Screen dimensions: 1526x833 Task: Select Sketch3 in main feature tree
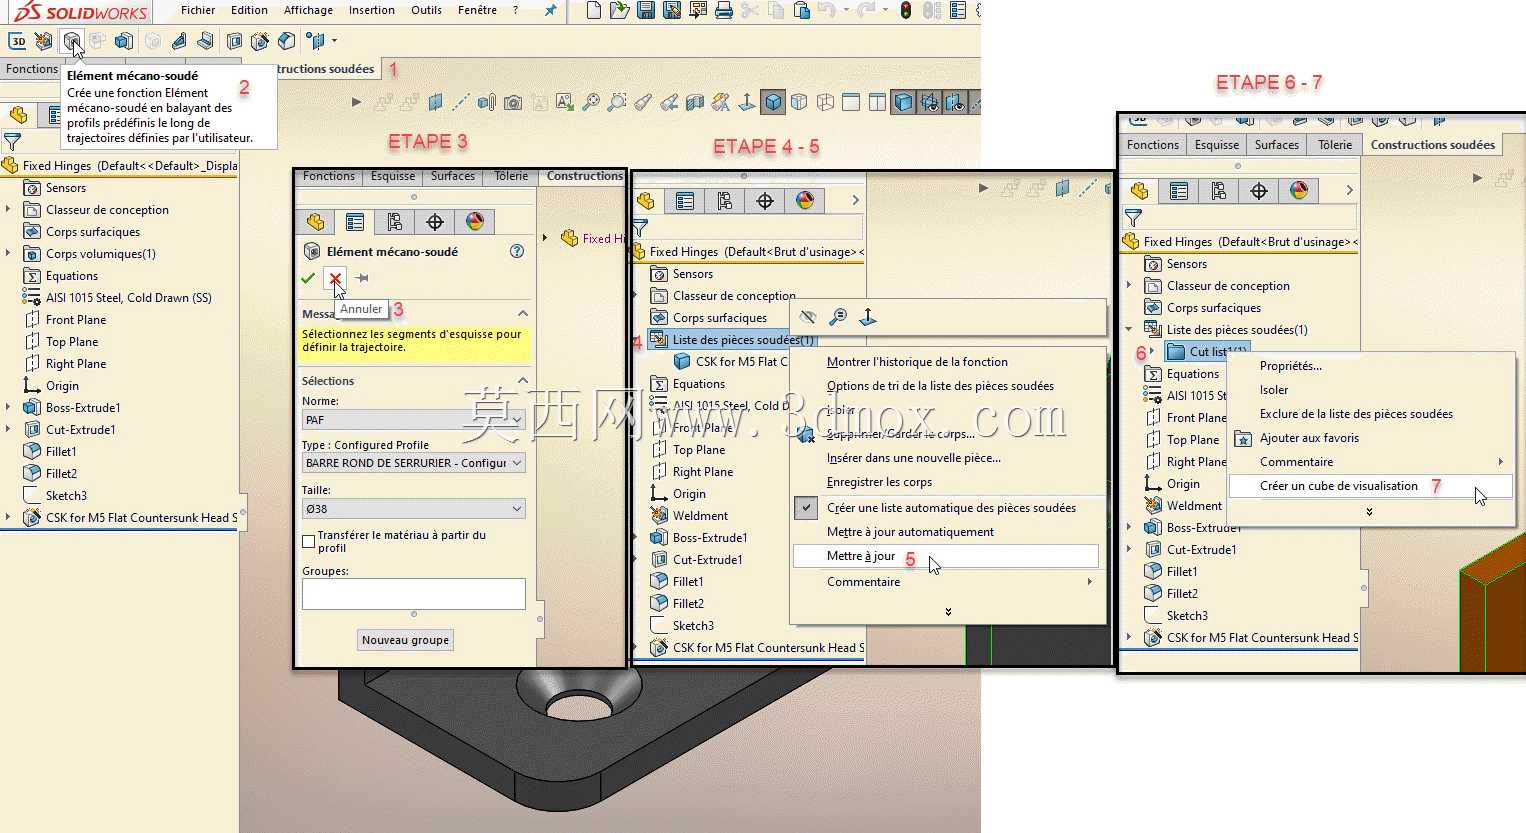tap(66, 496)
